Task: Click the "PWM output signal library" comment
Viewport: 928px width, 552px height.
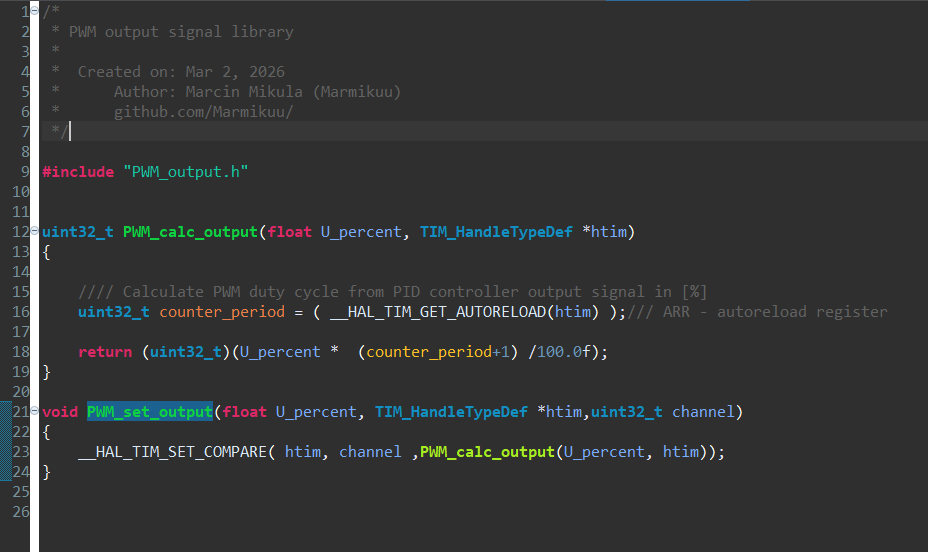Action: (181, 32)
